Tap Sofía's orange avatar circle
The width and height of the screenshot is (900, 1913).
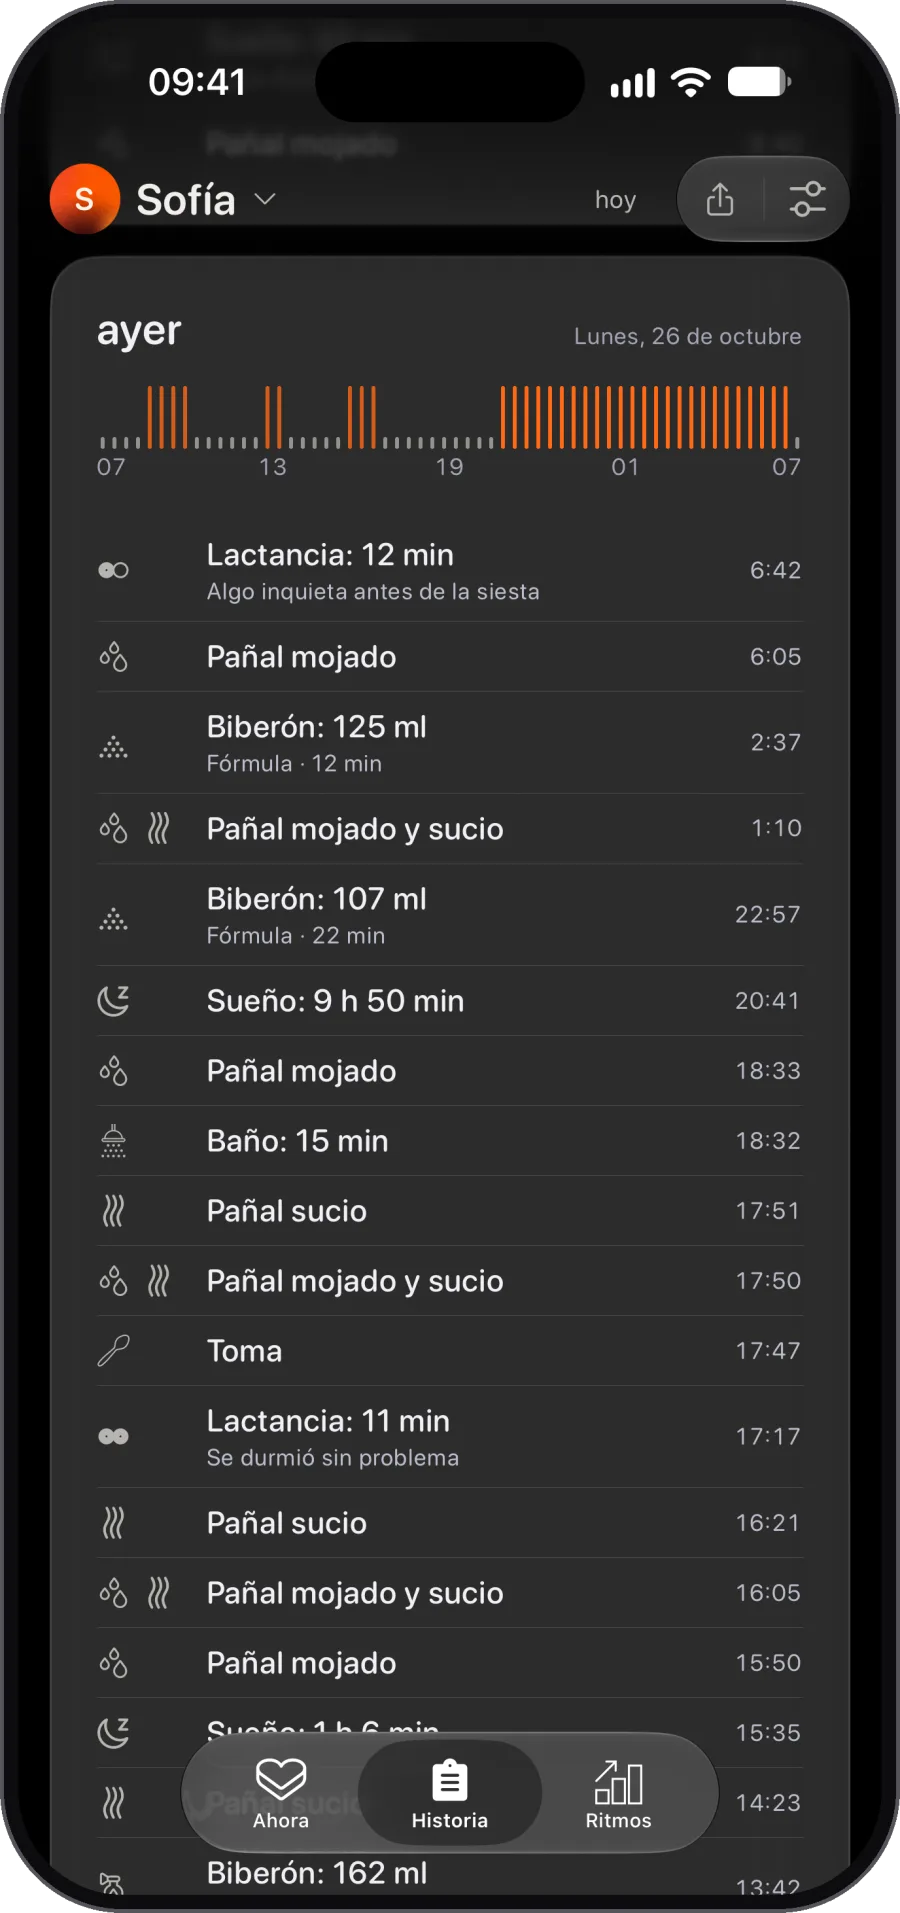click(85, 199)
